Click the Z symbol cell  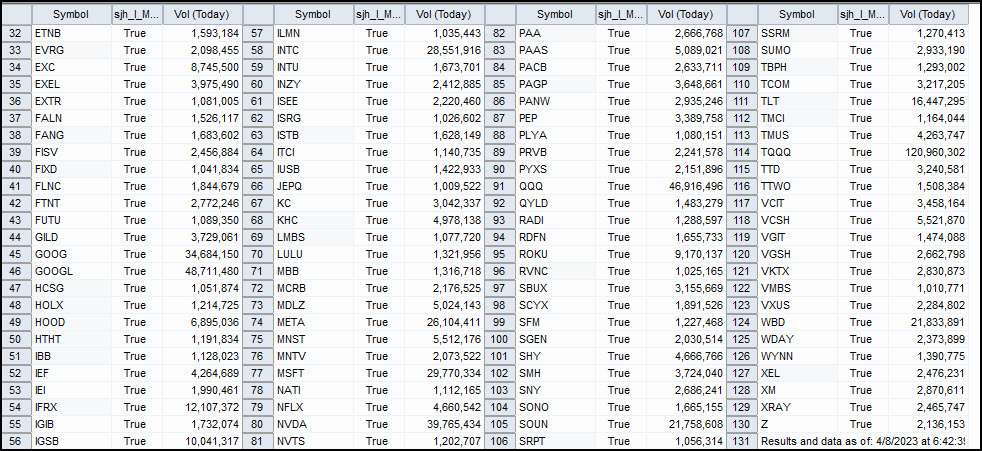click(x=797, y=424)
